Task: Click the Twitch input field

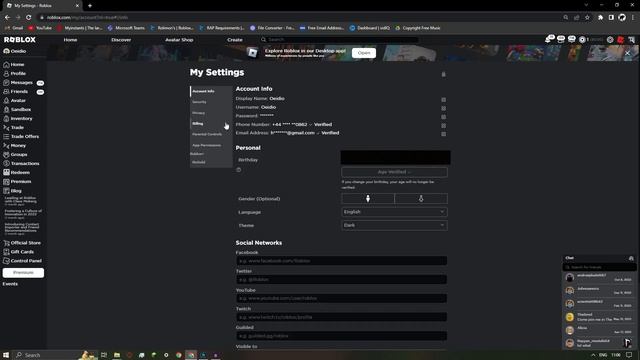Action: tap(341, 317)
